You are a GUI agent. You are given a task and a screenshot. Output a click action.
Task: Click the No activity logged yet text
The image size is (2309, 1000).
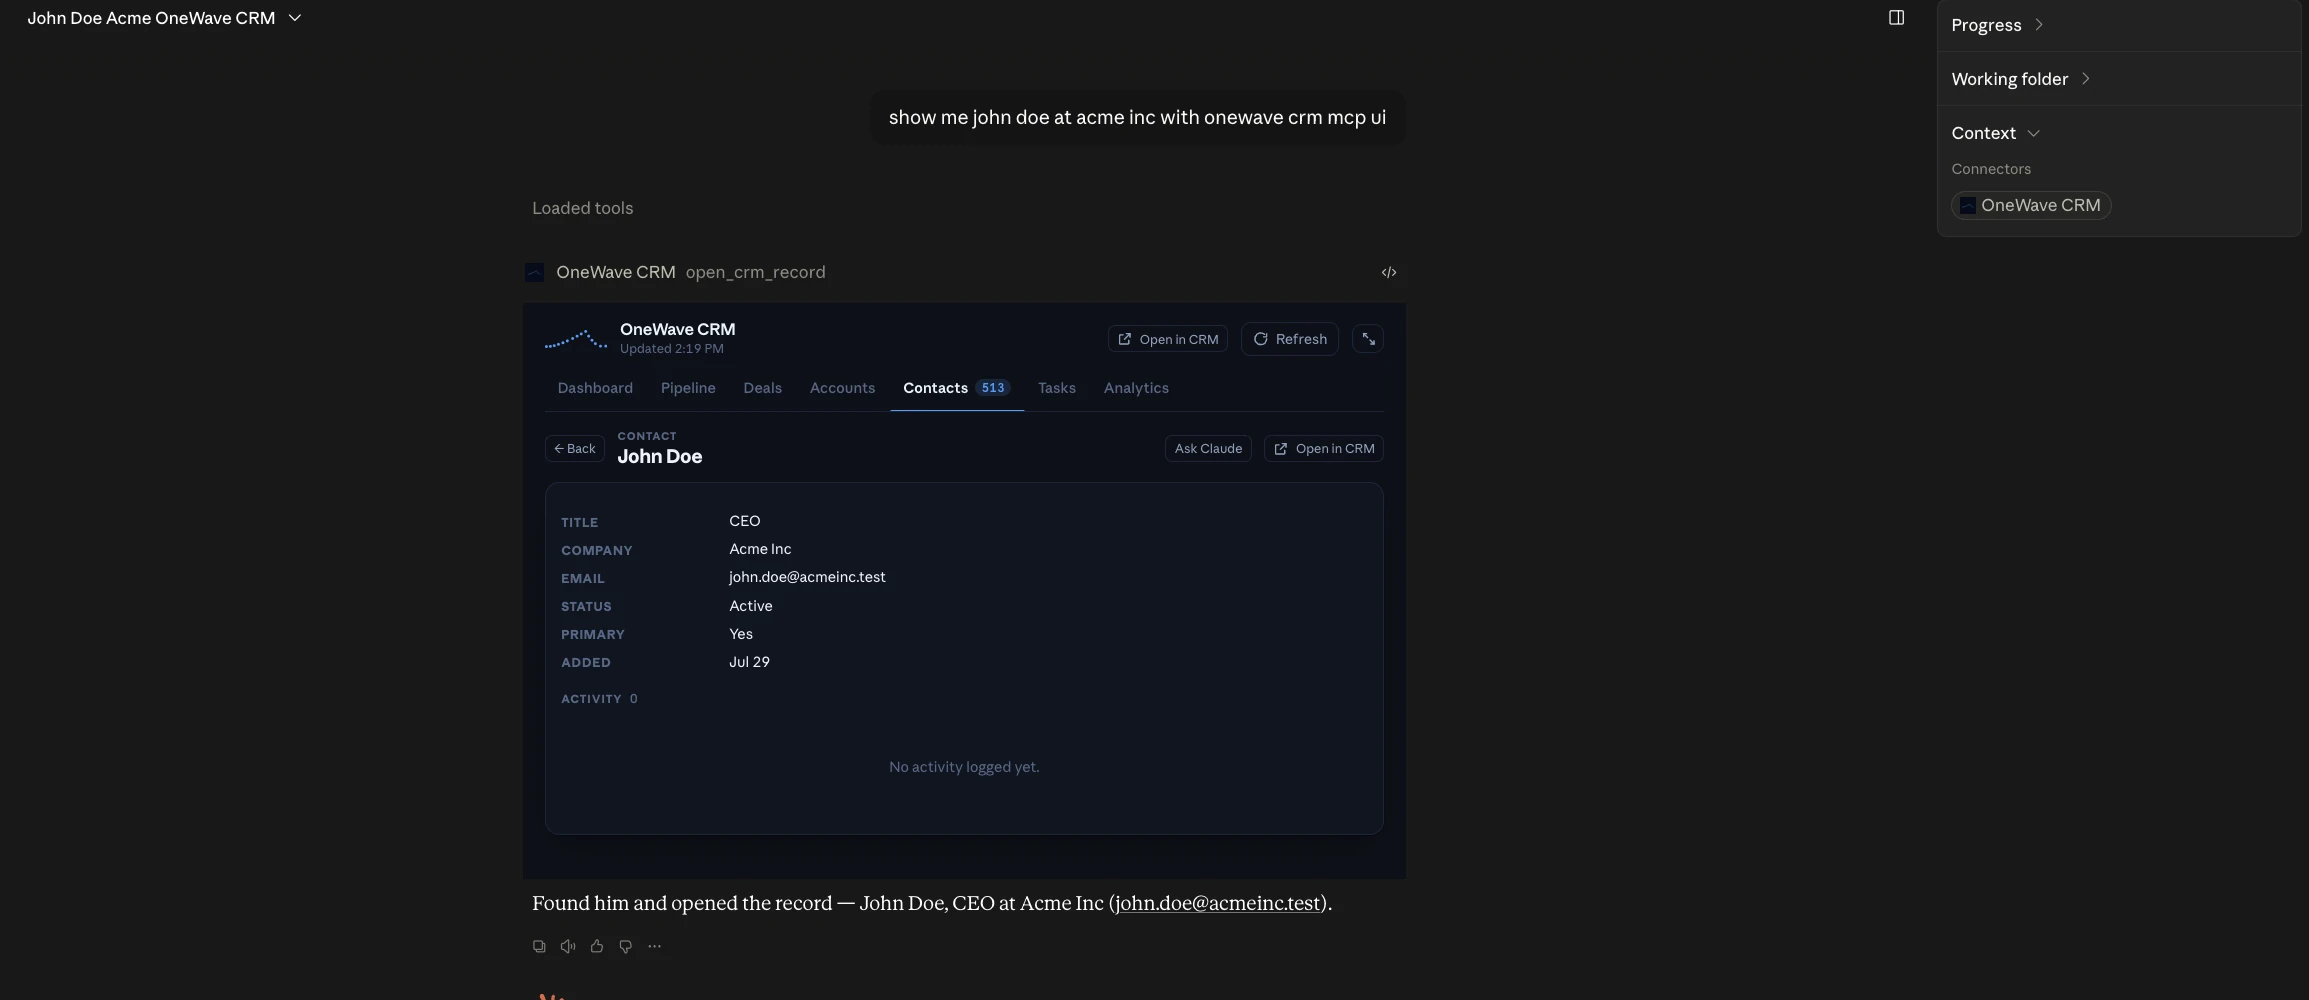[964, 767]
